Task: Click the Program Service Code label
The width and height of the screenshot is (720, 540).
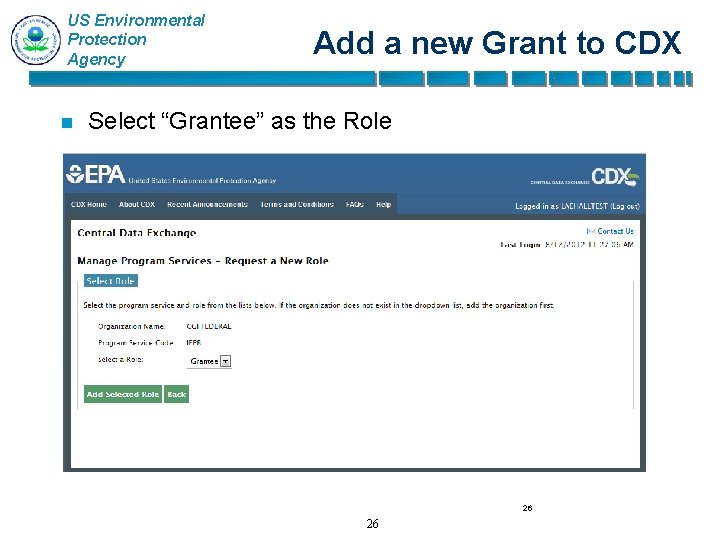Action: pos(136,343)
